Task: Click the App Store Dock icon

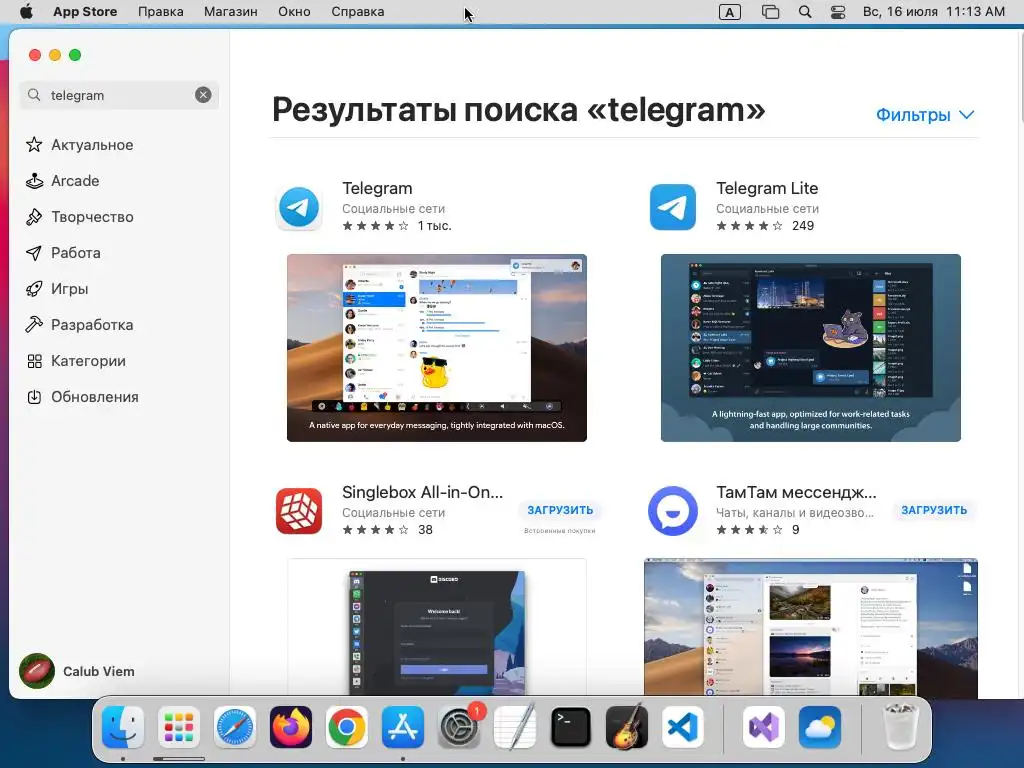Action: [403, 727]
